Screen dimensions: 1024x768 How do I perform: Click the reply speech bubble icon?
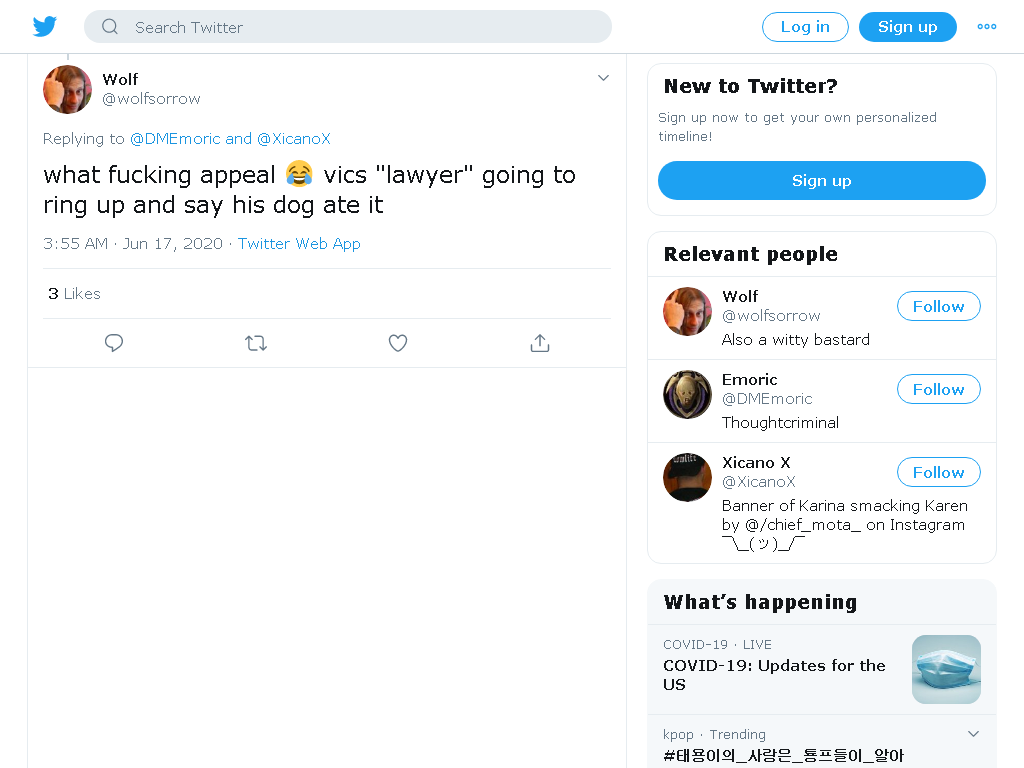click(x=114, y=343)
